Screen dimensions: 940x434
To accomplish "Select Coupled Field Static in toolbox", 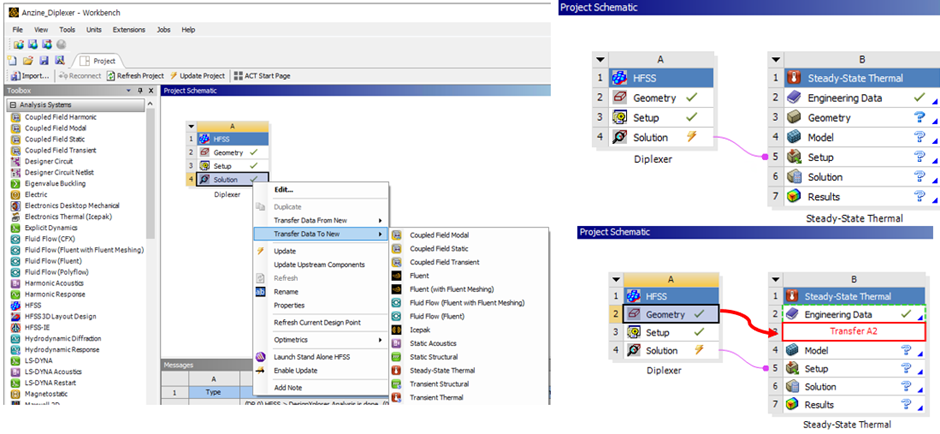I will [53, 139].
